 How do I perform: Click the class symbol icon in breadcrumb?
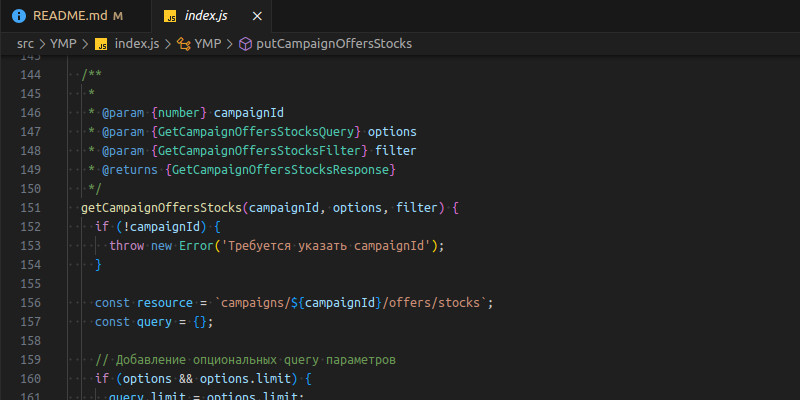pos(184,44)
